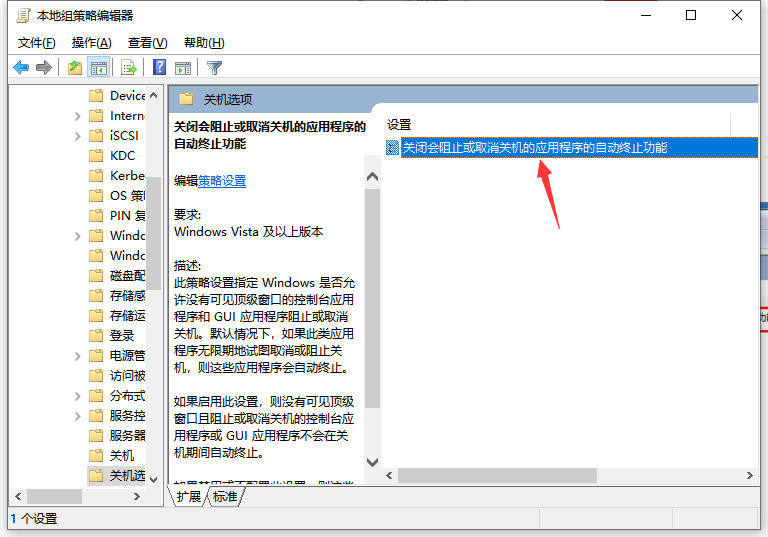Toggle the show/hide action pane icon

coord(183,68)
